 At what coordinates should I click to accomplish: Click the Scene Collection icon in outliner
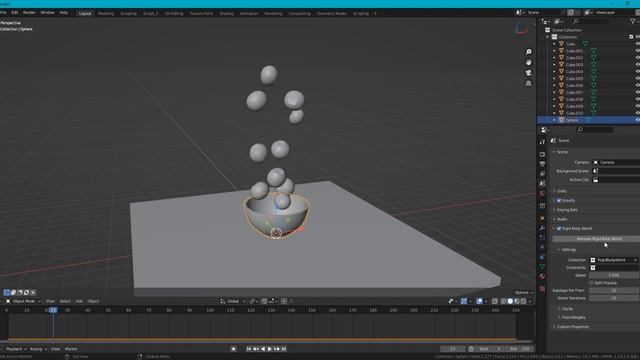coord(548,30)
